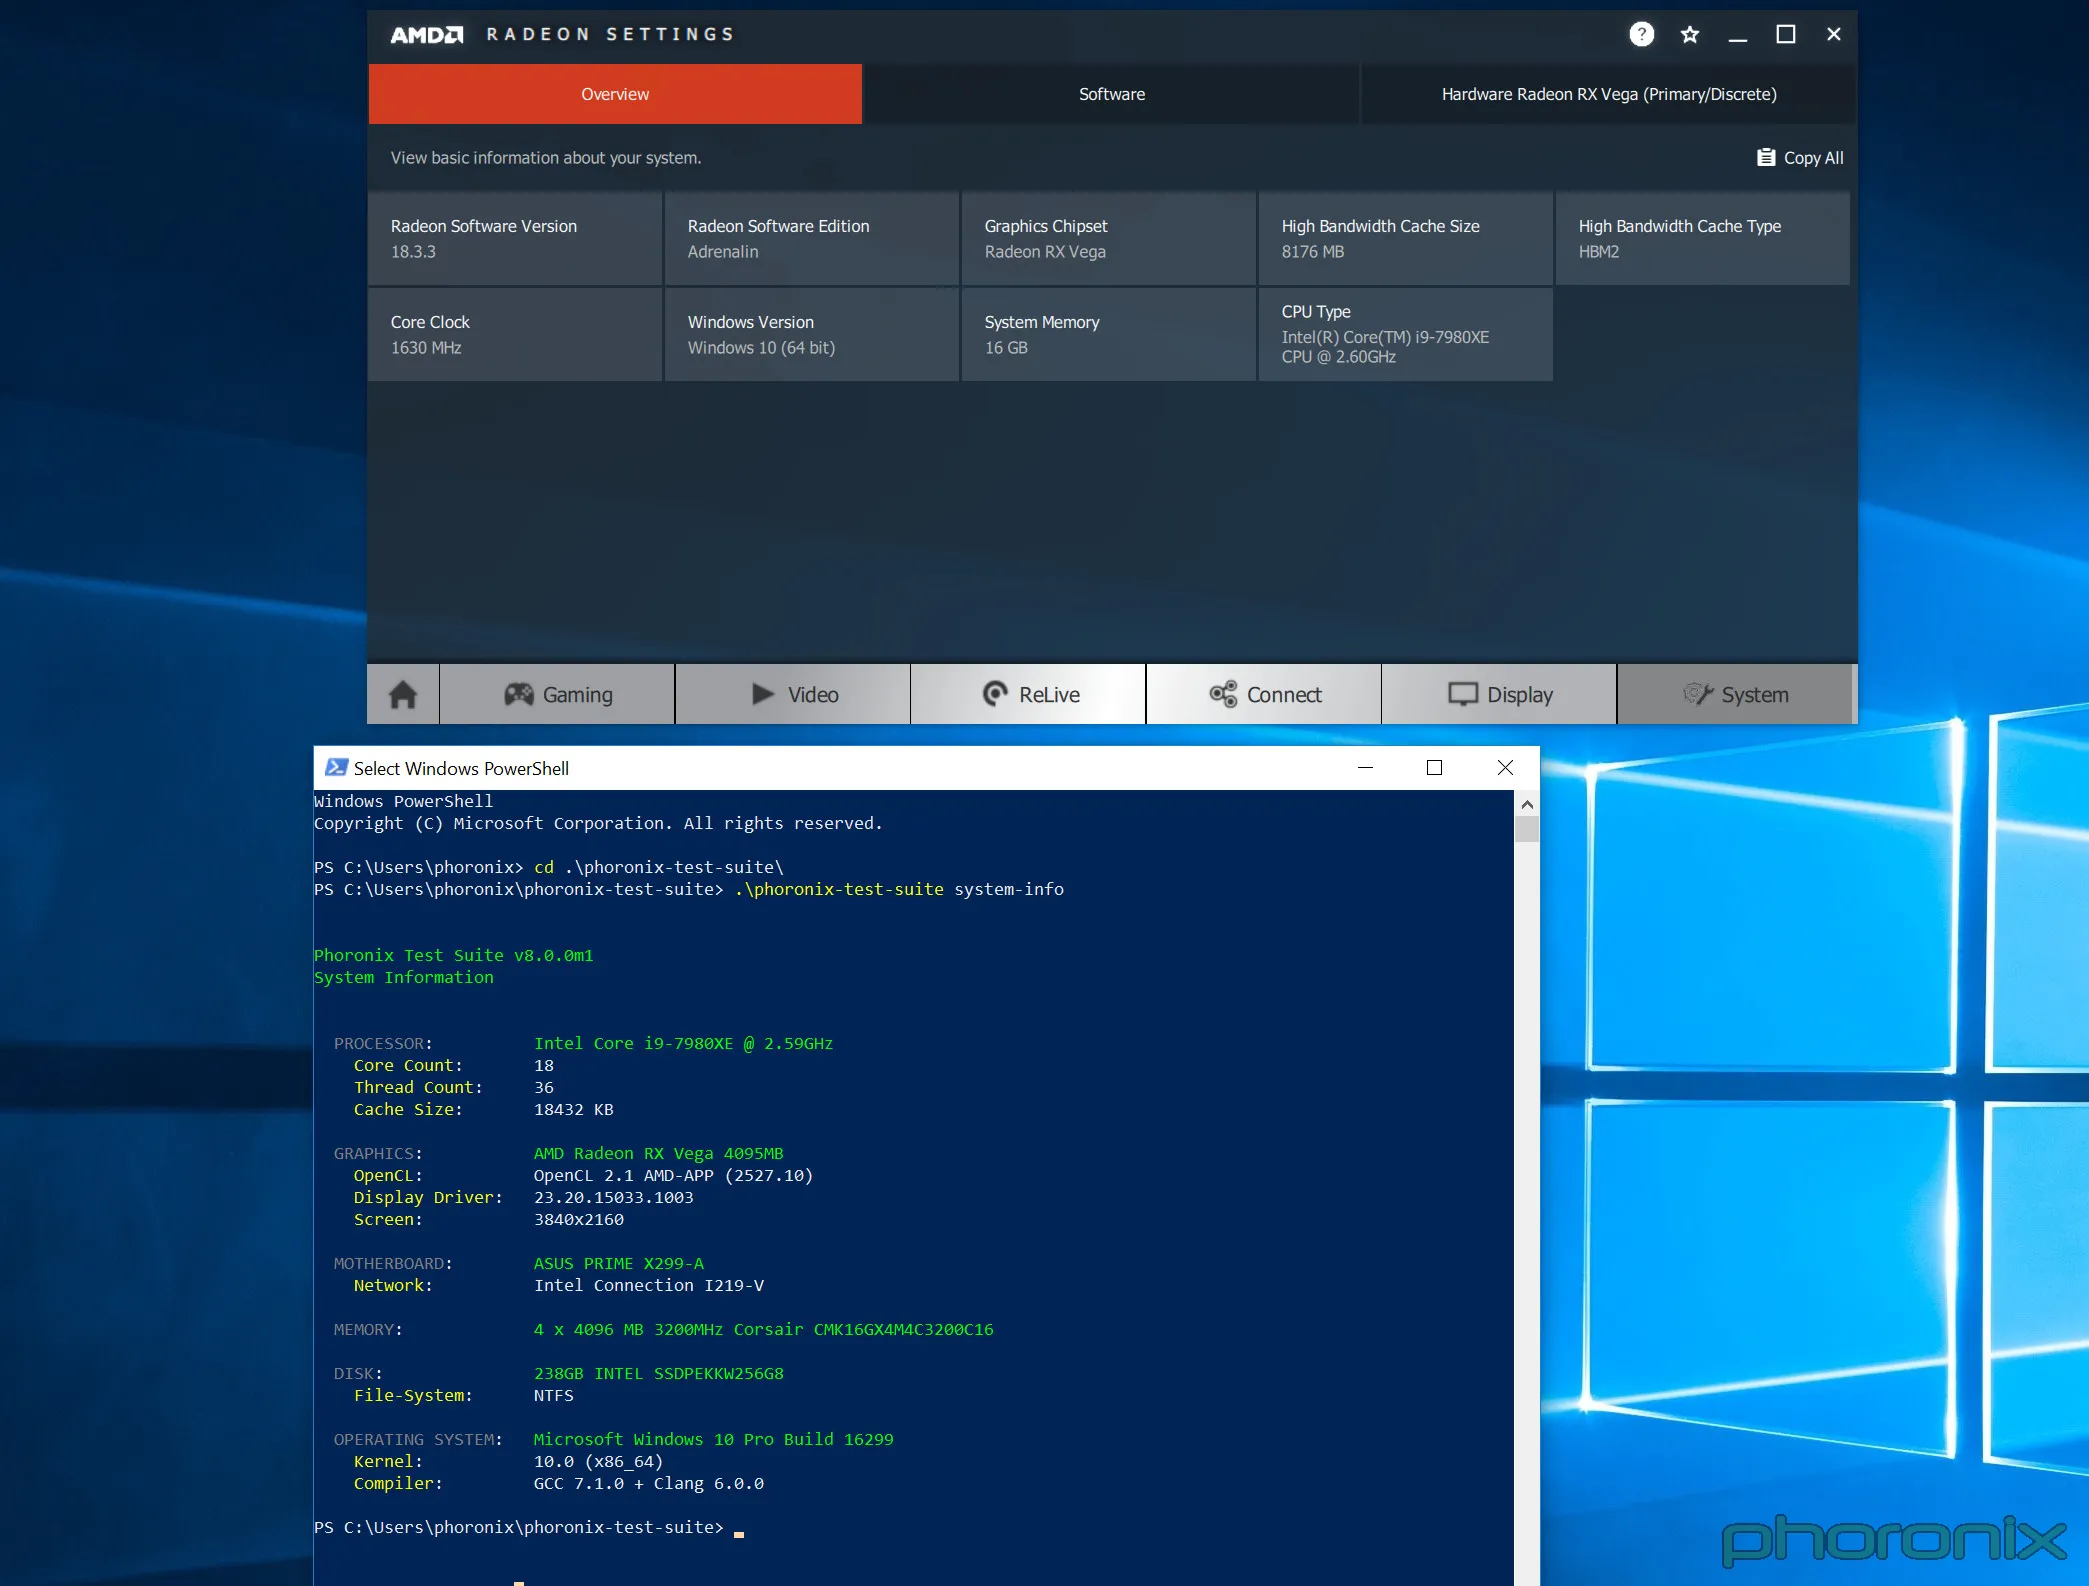Open Hardware Radeon RX Vega tab
Viewport: 2089px width, 1586px height.
(x=1608, y=94)
